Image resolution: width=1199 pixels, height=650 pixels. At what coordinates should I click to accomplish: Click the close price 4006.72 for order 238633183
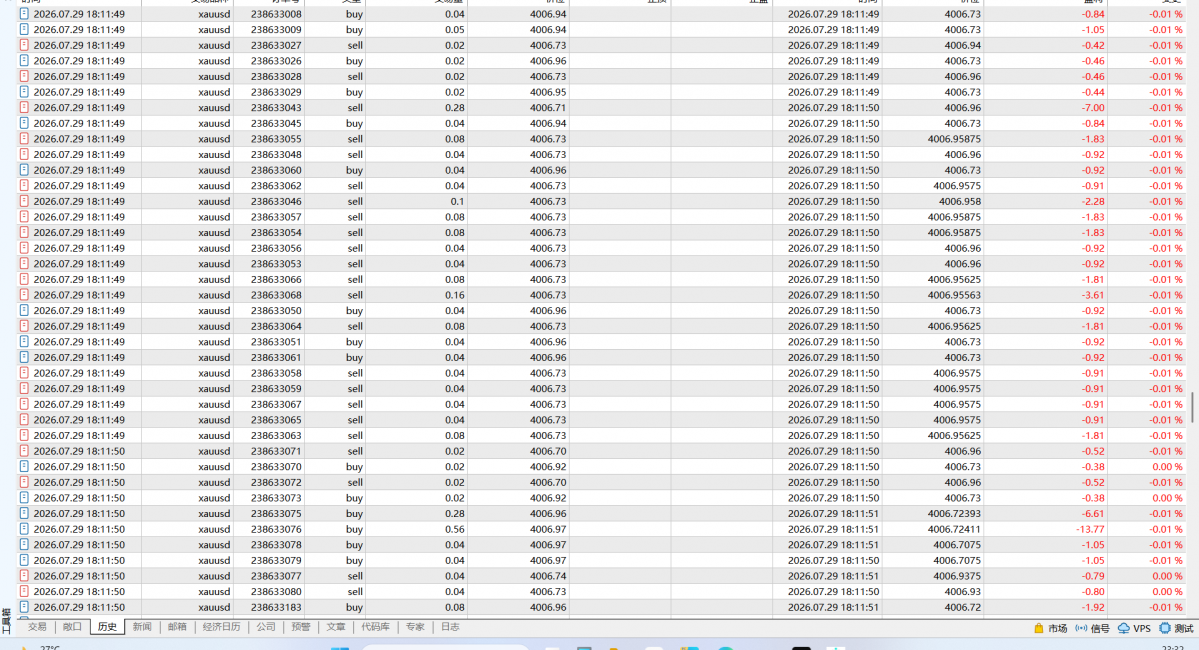(x=963, y=607)
